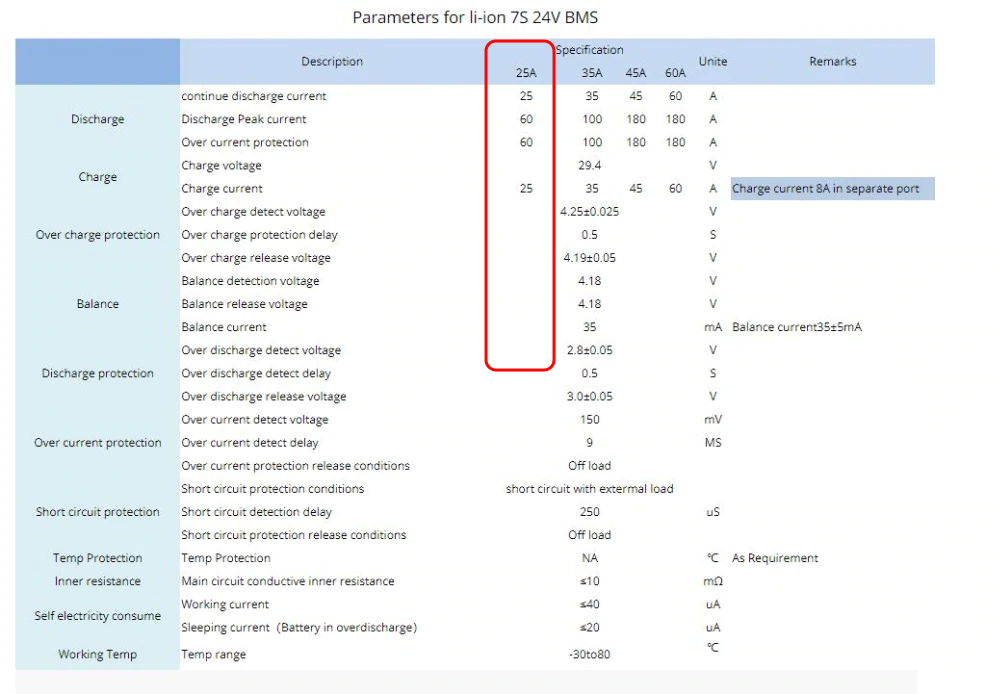Viewport: 1000px width, 694px height.
Task: Click the '≤10' inner resistance value
Action: pos(589,581)
